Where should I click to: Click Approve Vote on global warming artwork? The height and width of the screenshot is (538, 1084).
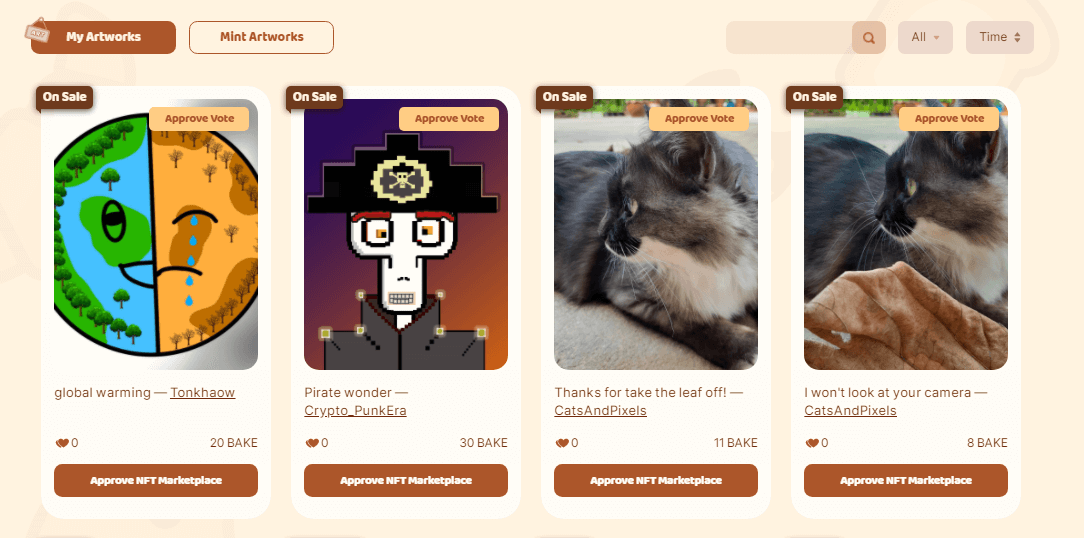[x=199, y=119]
